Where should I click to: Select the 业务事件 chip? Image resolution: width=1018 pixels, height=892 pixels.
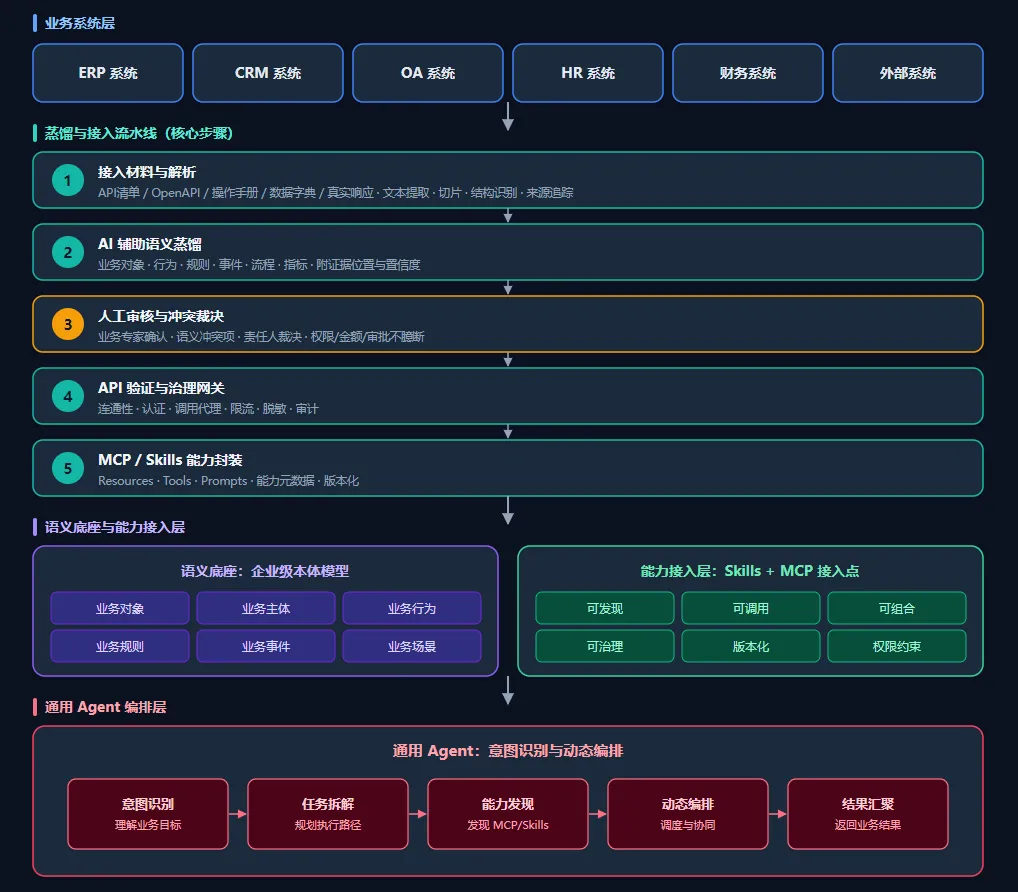coord(266,646)
